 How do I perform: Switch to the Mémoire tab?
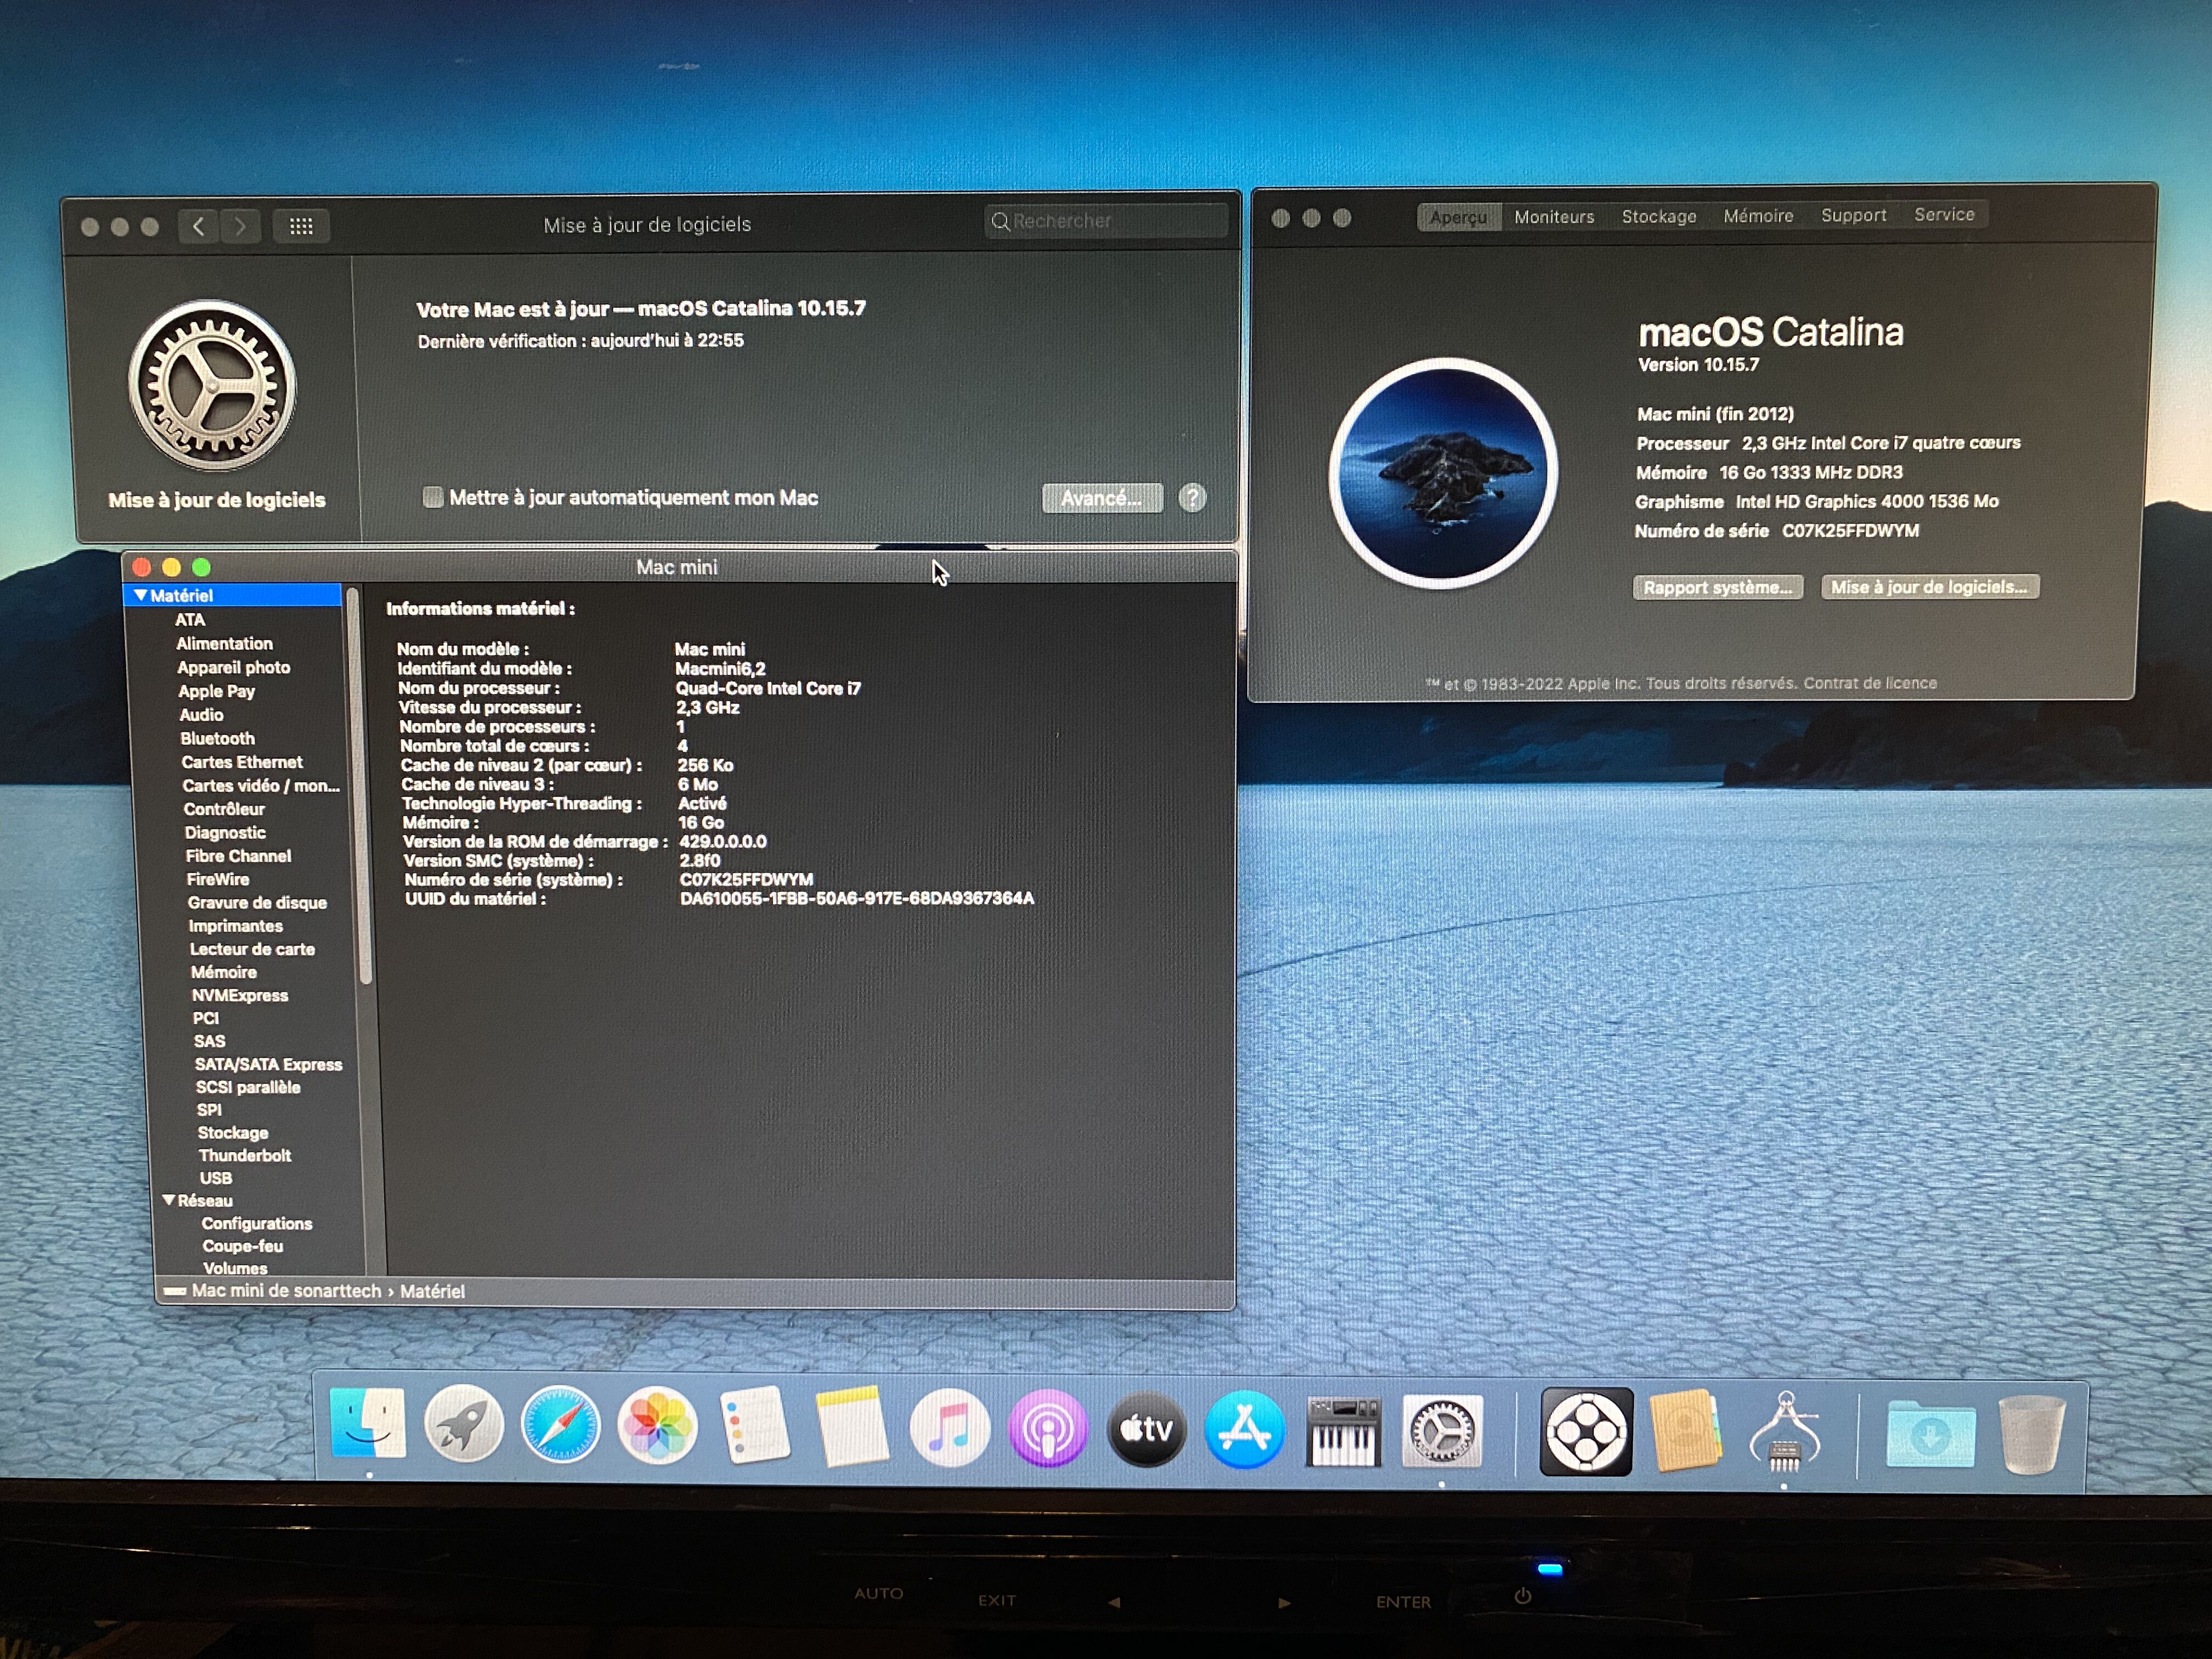coord(1758,216)
